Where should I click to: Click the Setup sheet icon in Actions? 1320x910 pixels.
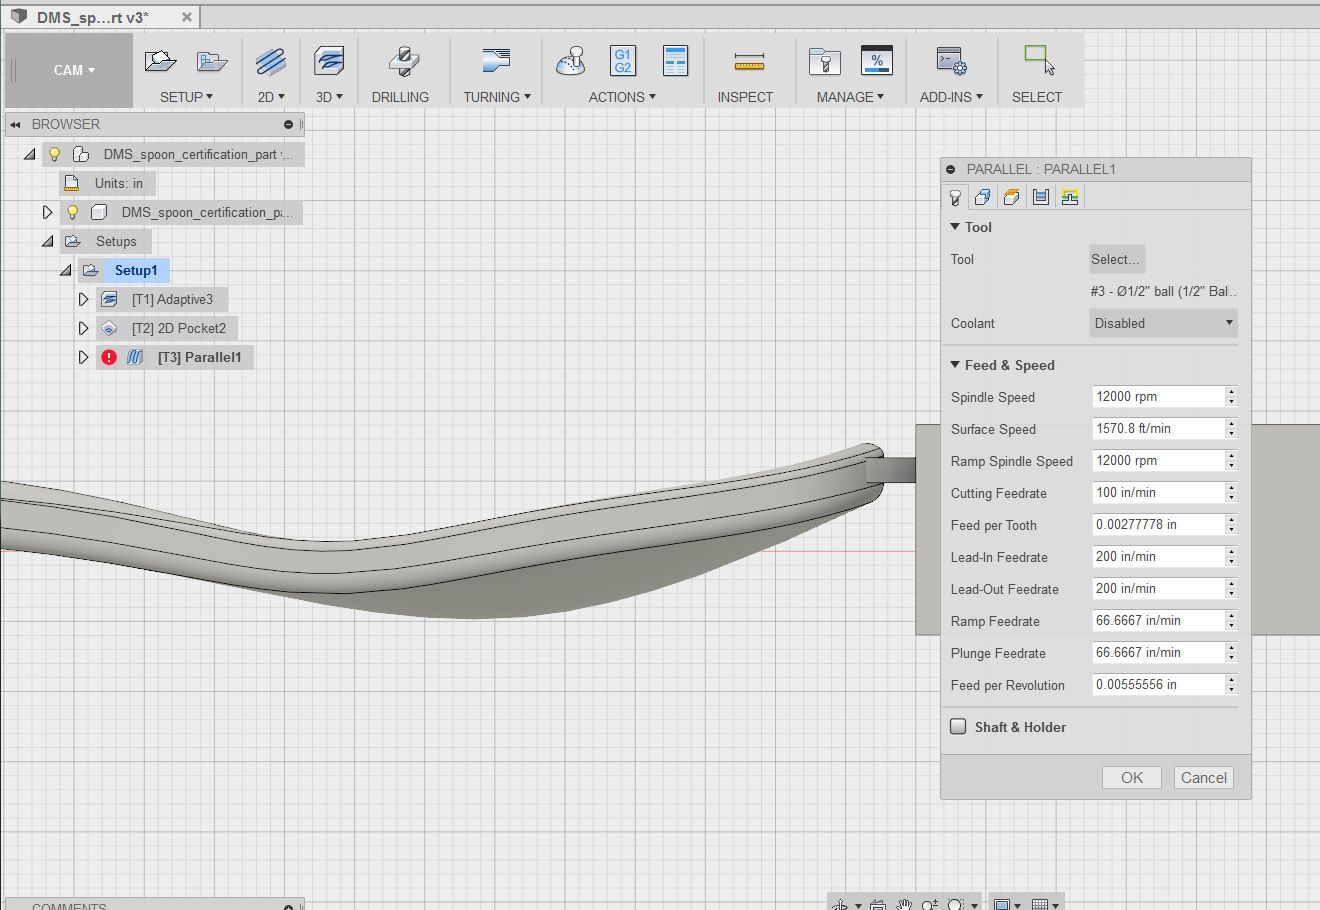[676, 62]
